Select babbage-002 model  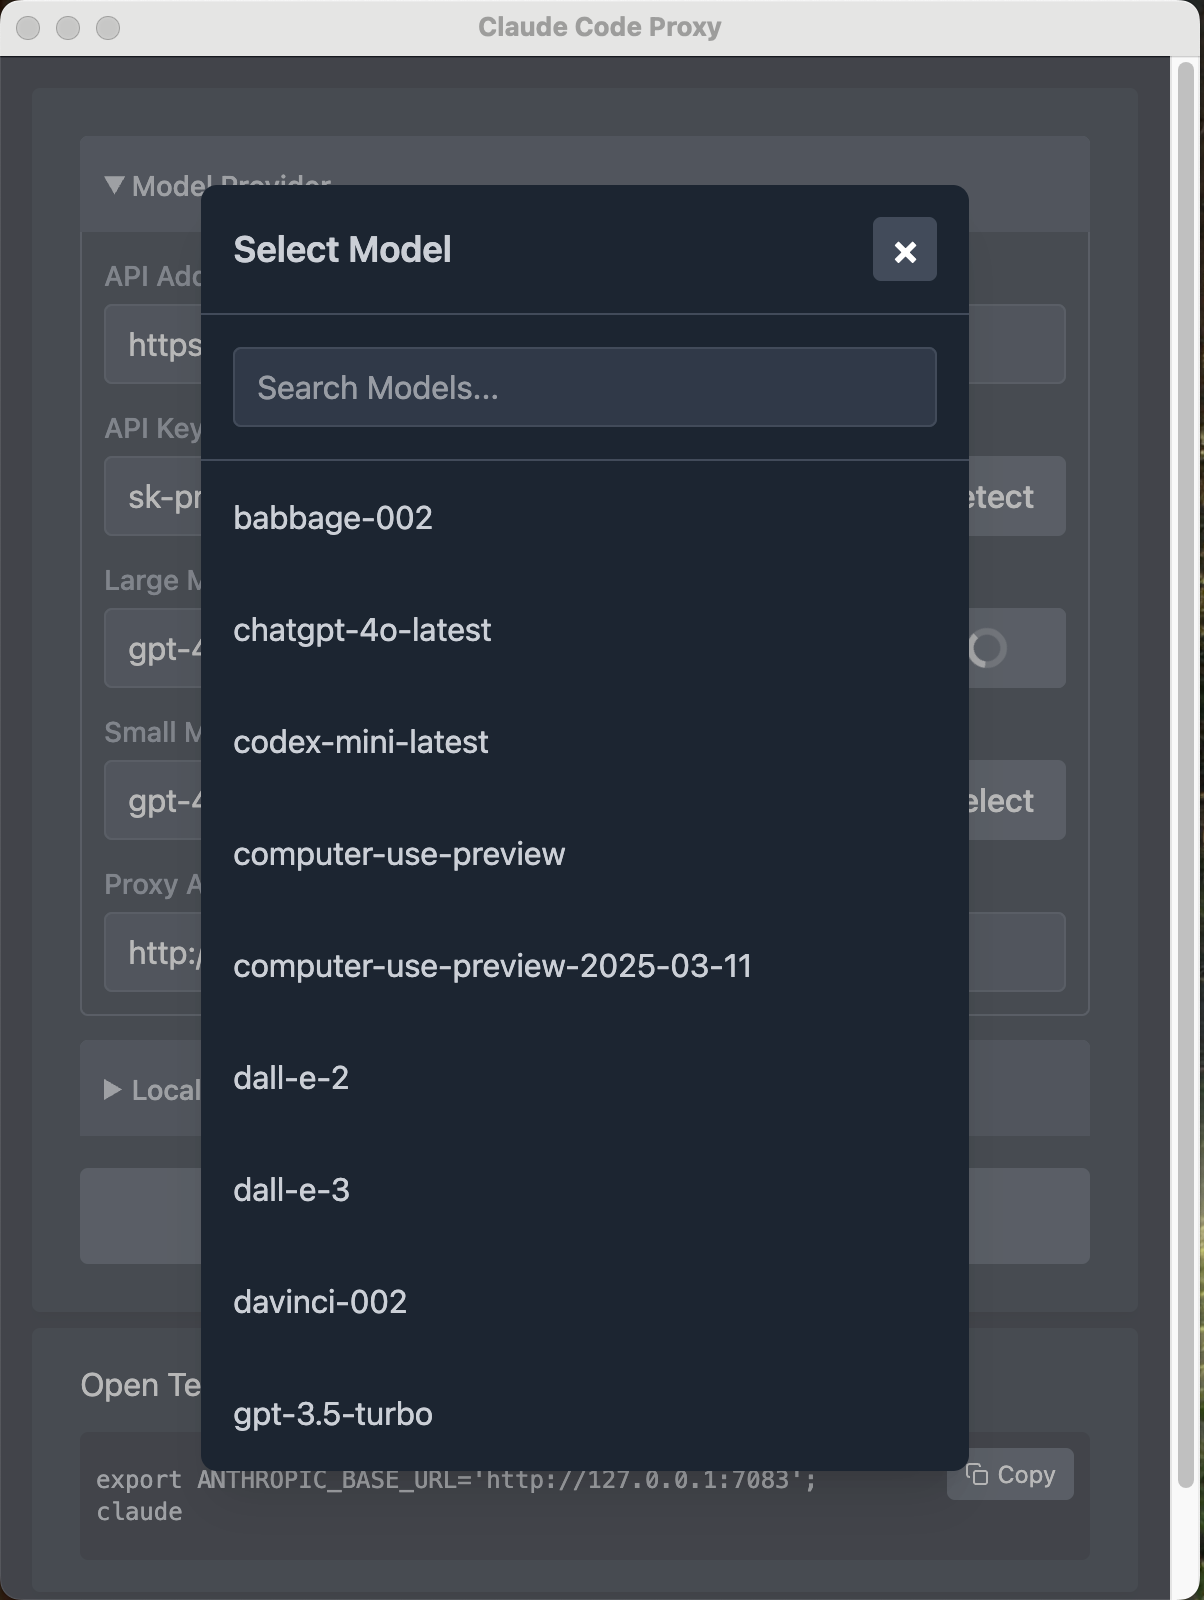(x=584, y=518)
